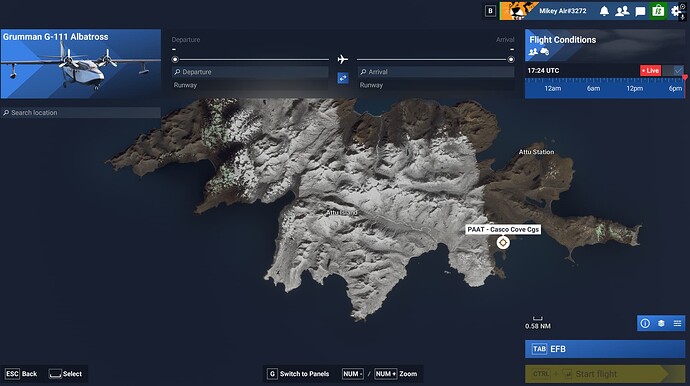Open the EFB button
The image size is (690, 386).
point(605,349)
